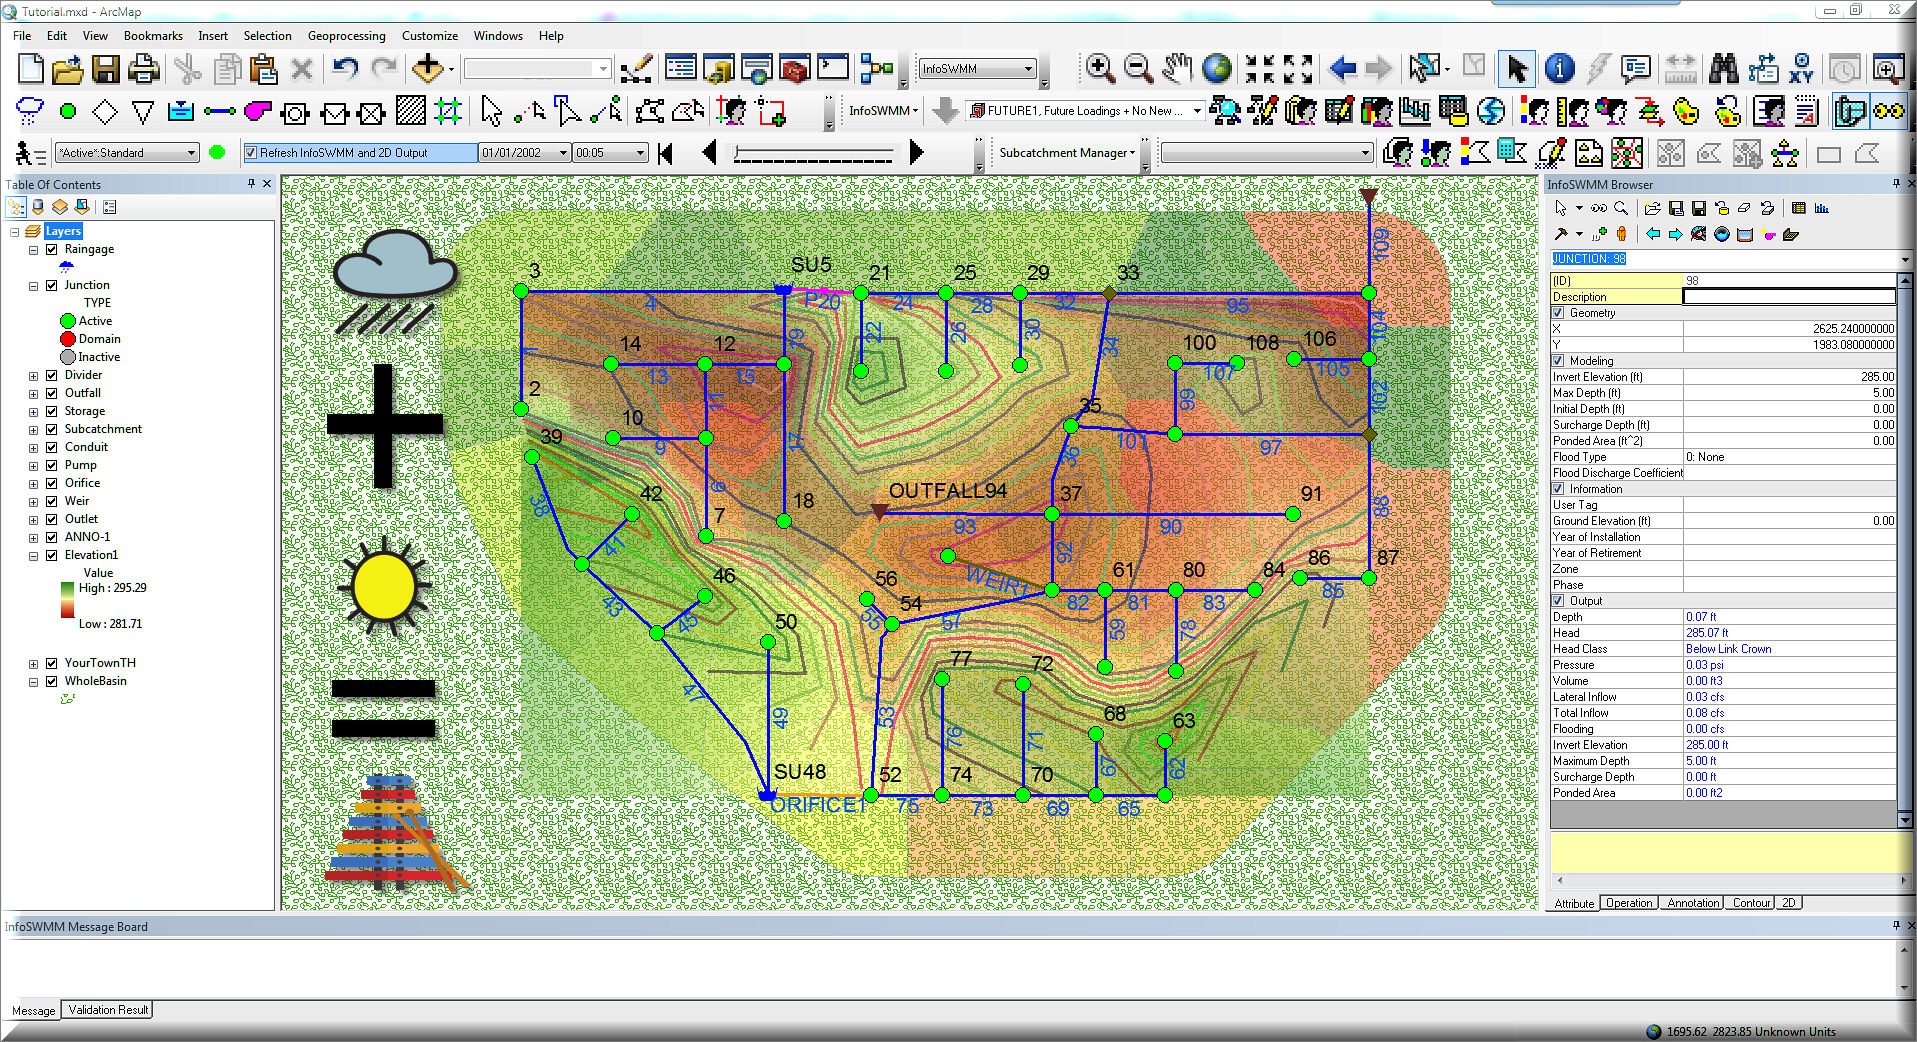Image resolution: width=1917 pixels, height=1042 pixels.
Task: Go back to previous extent arrow
Action: tap(1342, 69)
